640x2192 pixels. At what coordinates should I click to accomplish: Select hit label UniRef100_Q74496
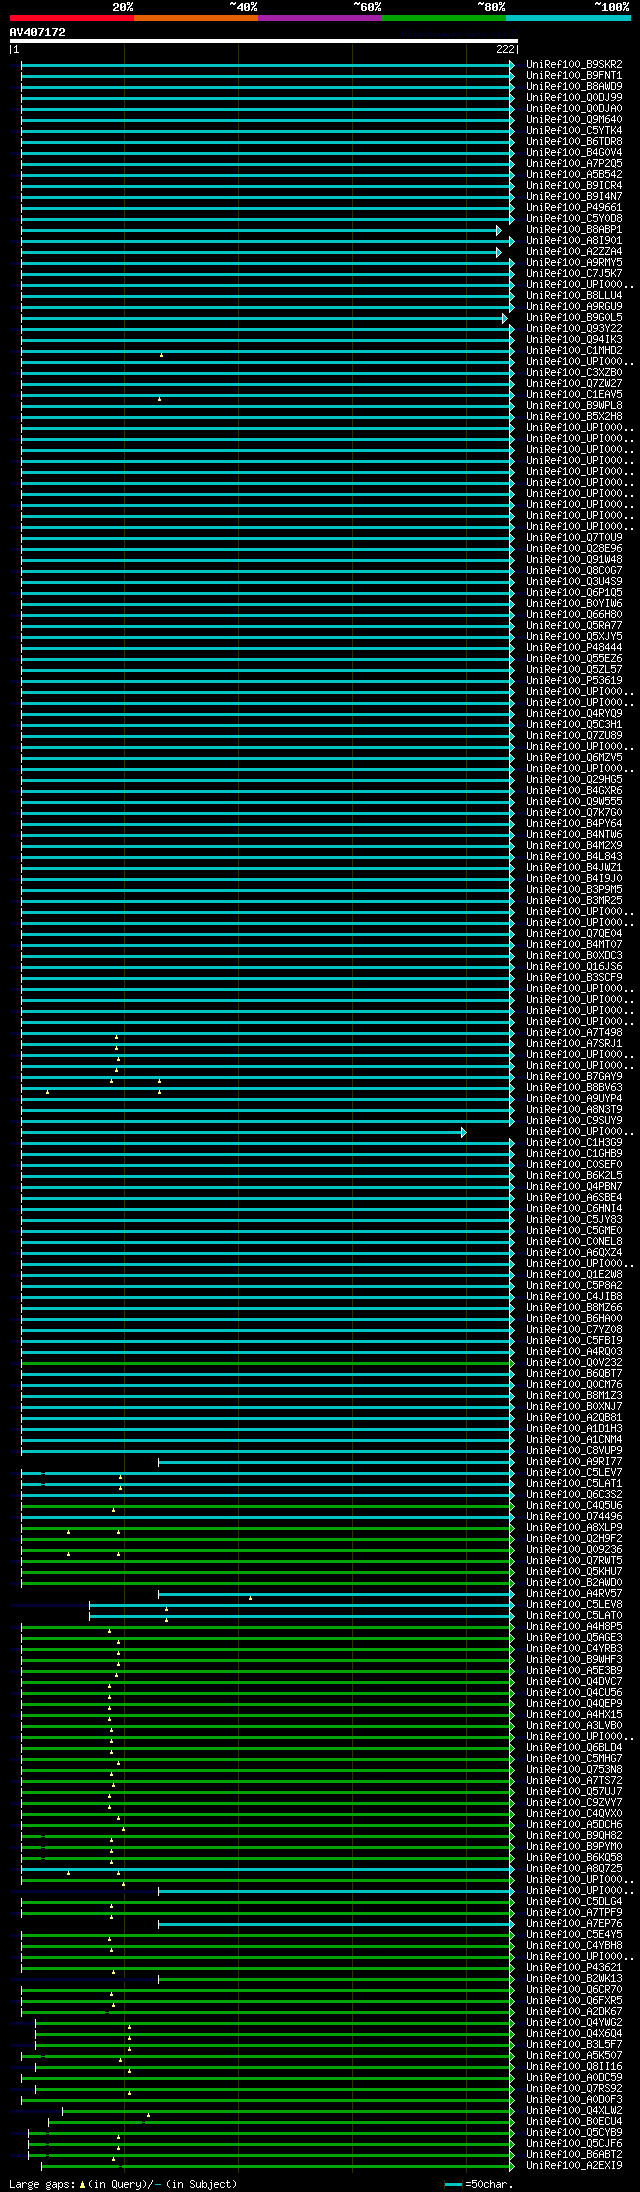(574, 1517)
